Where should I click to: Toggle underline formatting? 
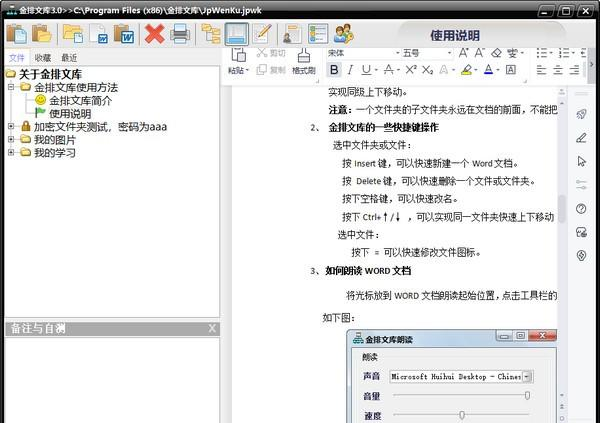pos(366,70)
